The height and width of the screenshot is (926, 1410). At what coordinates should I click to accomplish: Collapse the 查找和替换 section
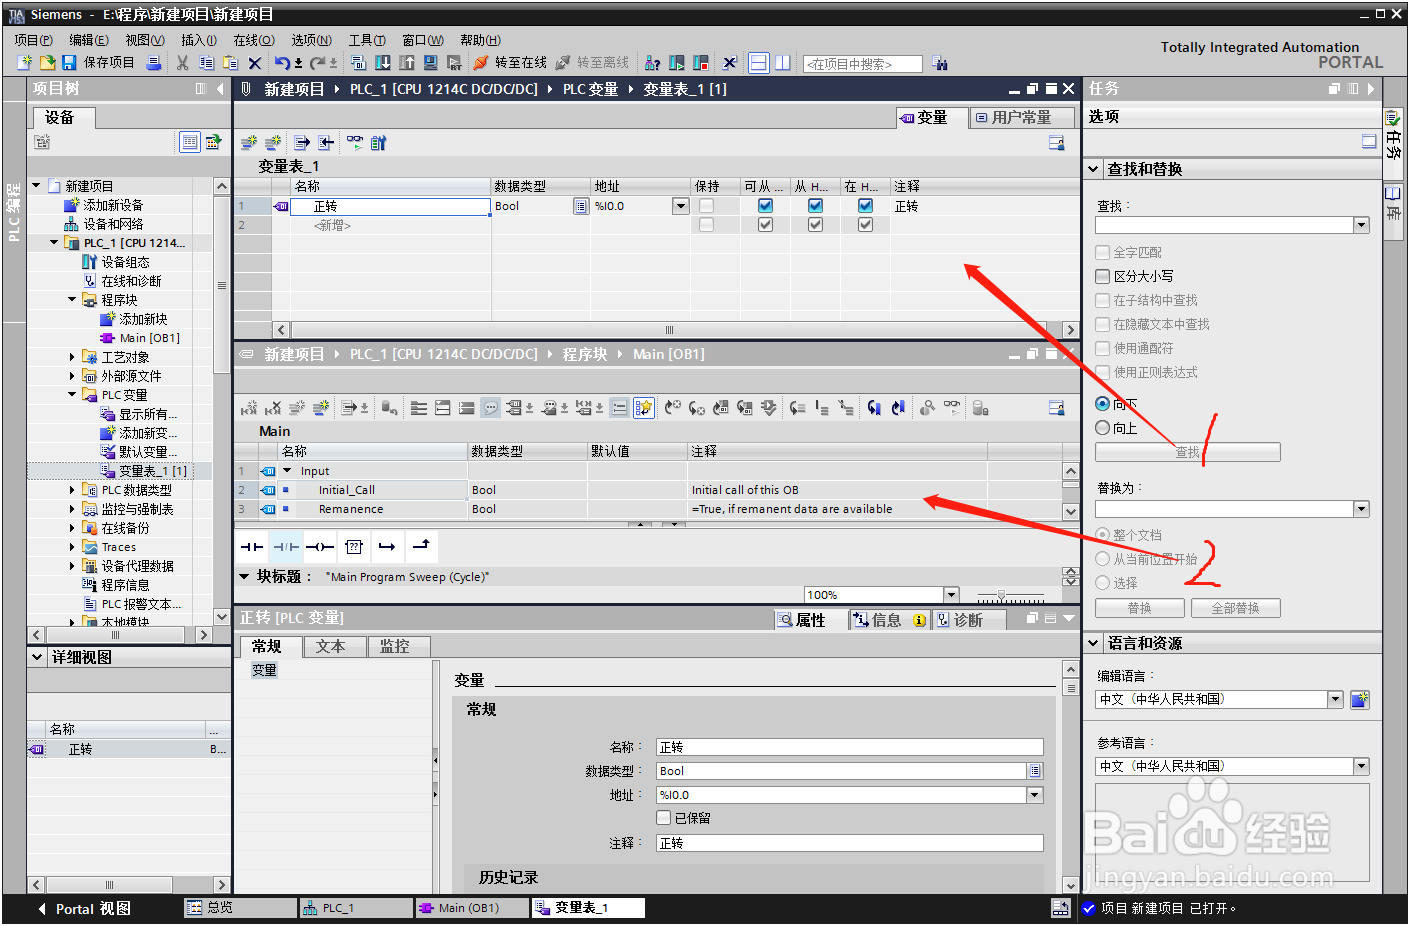[1093, 169]
